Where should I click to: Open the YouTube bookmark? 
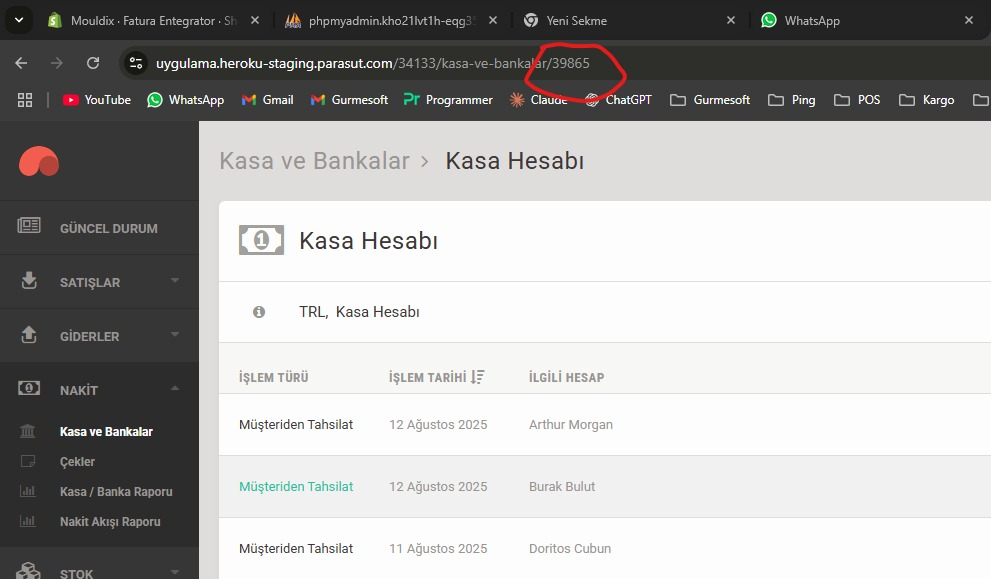point(97,100)
